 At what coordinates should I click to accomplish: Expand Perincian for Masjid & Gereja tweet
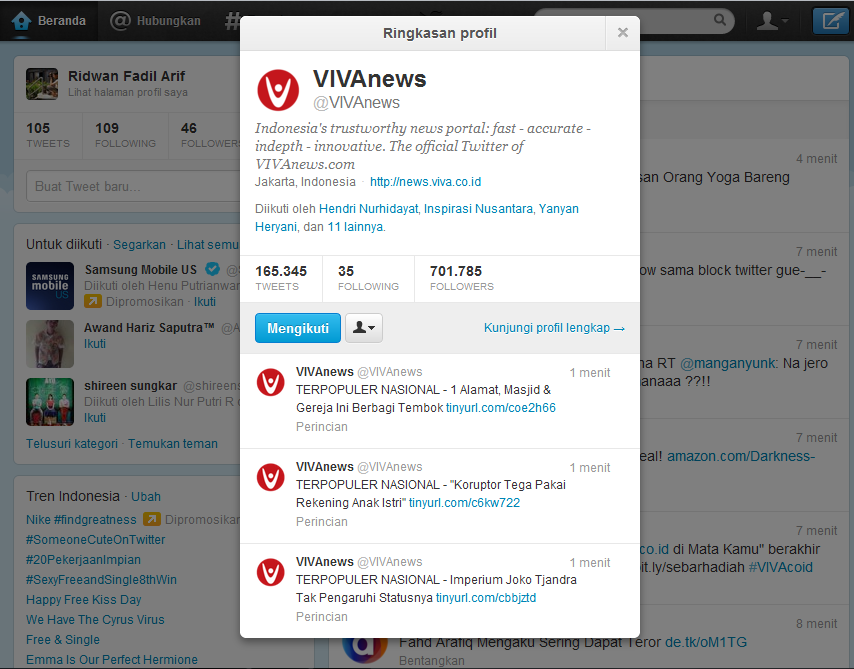click(x=322, y=427)
